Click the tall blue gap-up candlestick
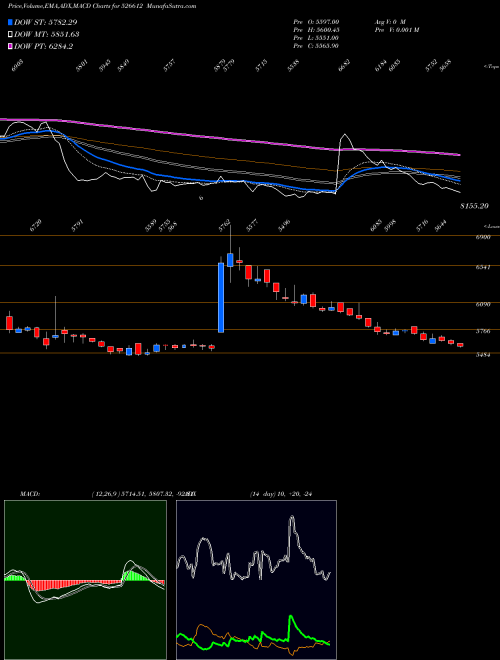Viewport: 500px width, 660px height. tap(221, 298)
